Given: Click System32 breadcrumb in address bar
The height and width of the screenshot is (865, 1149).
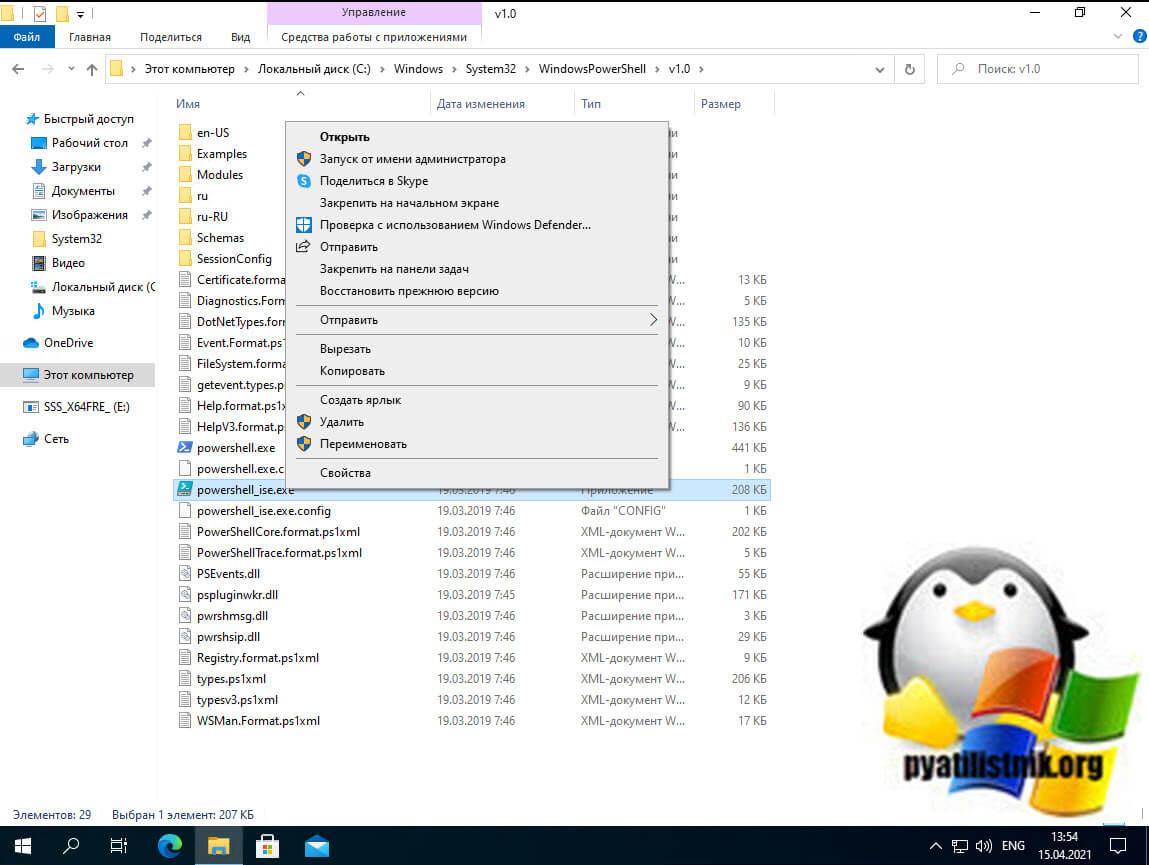Looking at the screenshot, I should tap(490, 69).
